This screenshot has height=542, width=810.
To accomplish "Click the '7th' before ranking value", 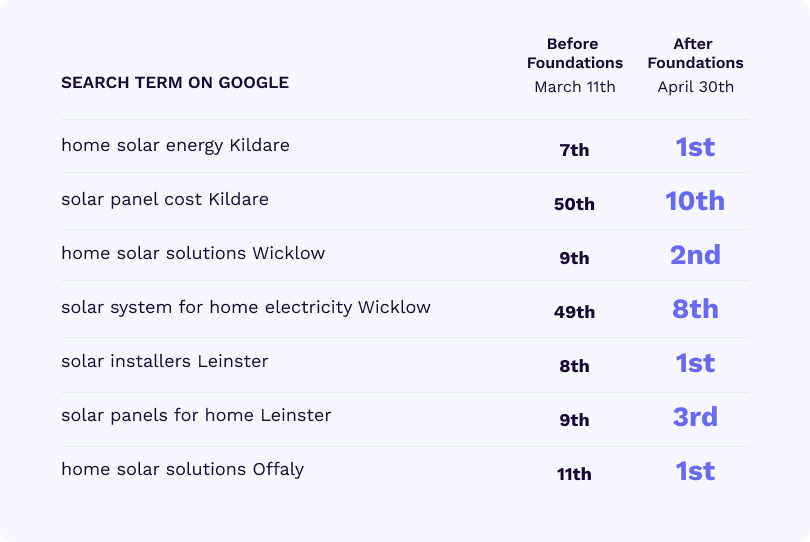I will pyautogui.click(x=574, y=150).
